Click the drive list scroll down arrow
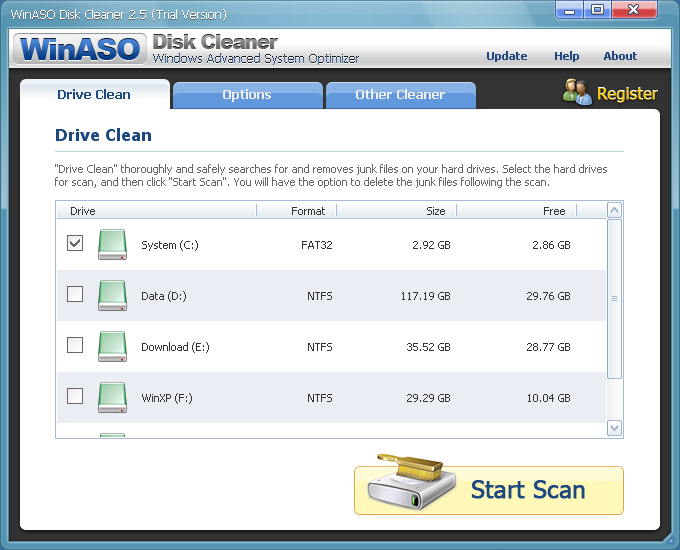 click(x=614, y=428)
